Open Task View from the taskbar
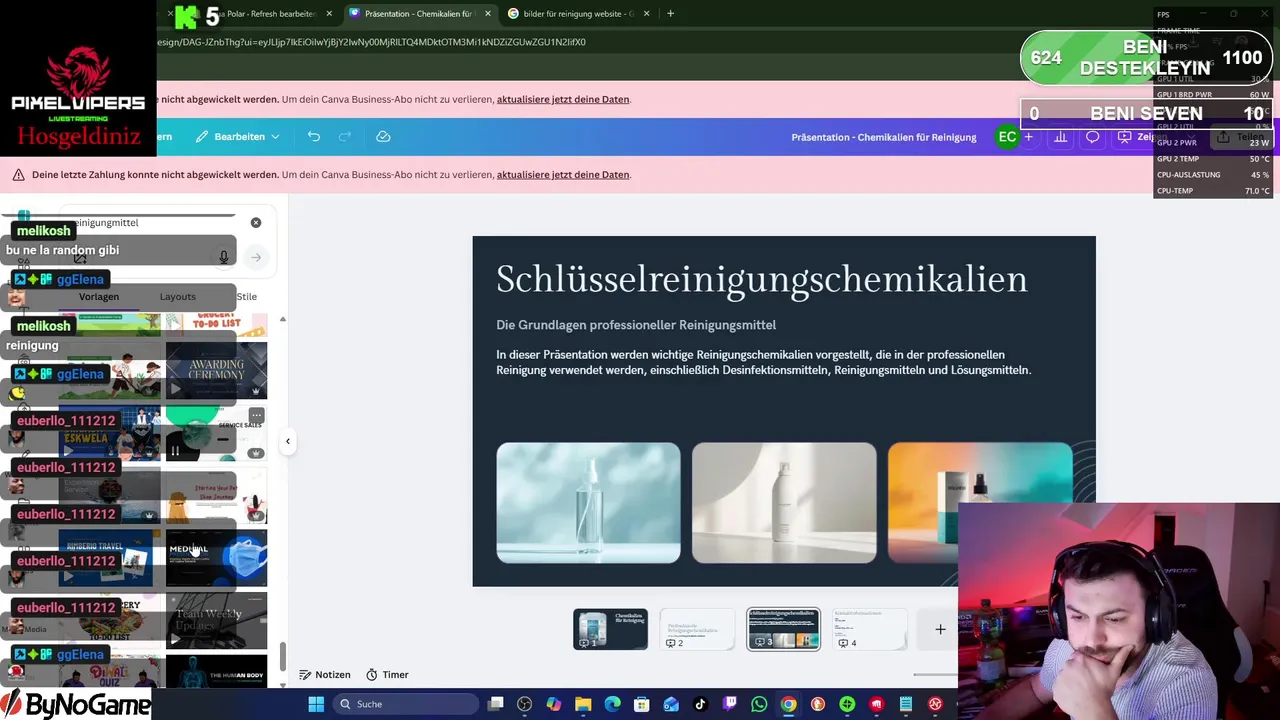 pyautogui.click(x=495, y=704)
